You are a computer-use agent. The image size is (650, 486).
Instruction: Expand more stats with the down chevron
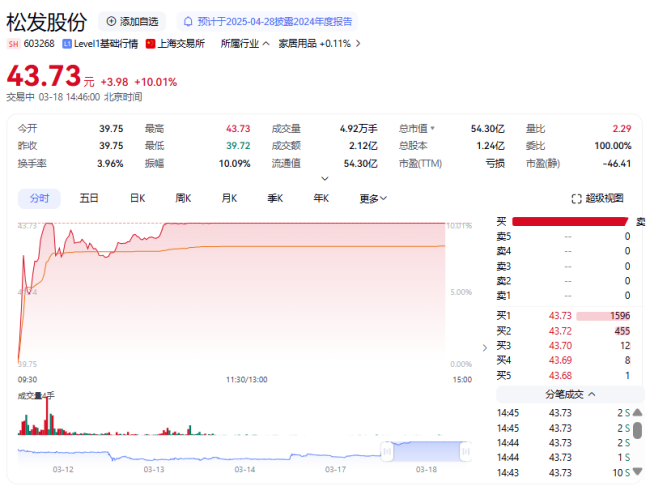(325, 179)
